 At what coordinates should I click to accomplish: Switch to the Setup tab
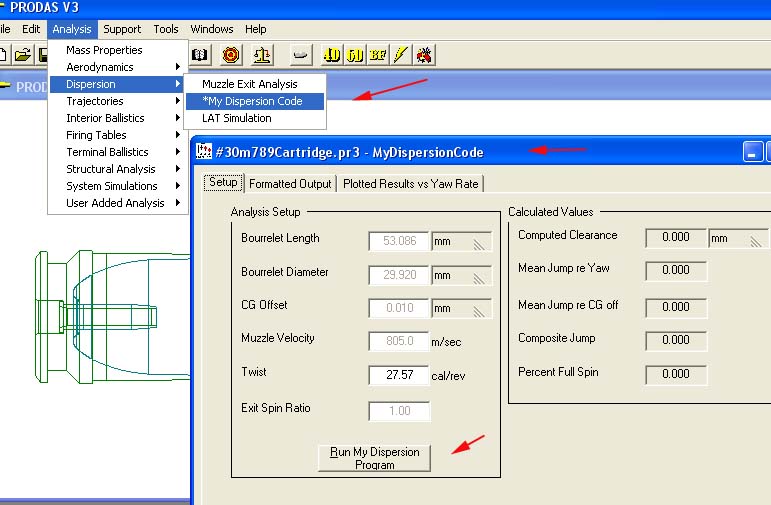pos(223,182)
